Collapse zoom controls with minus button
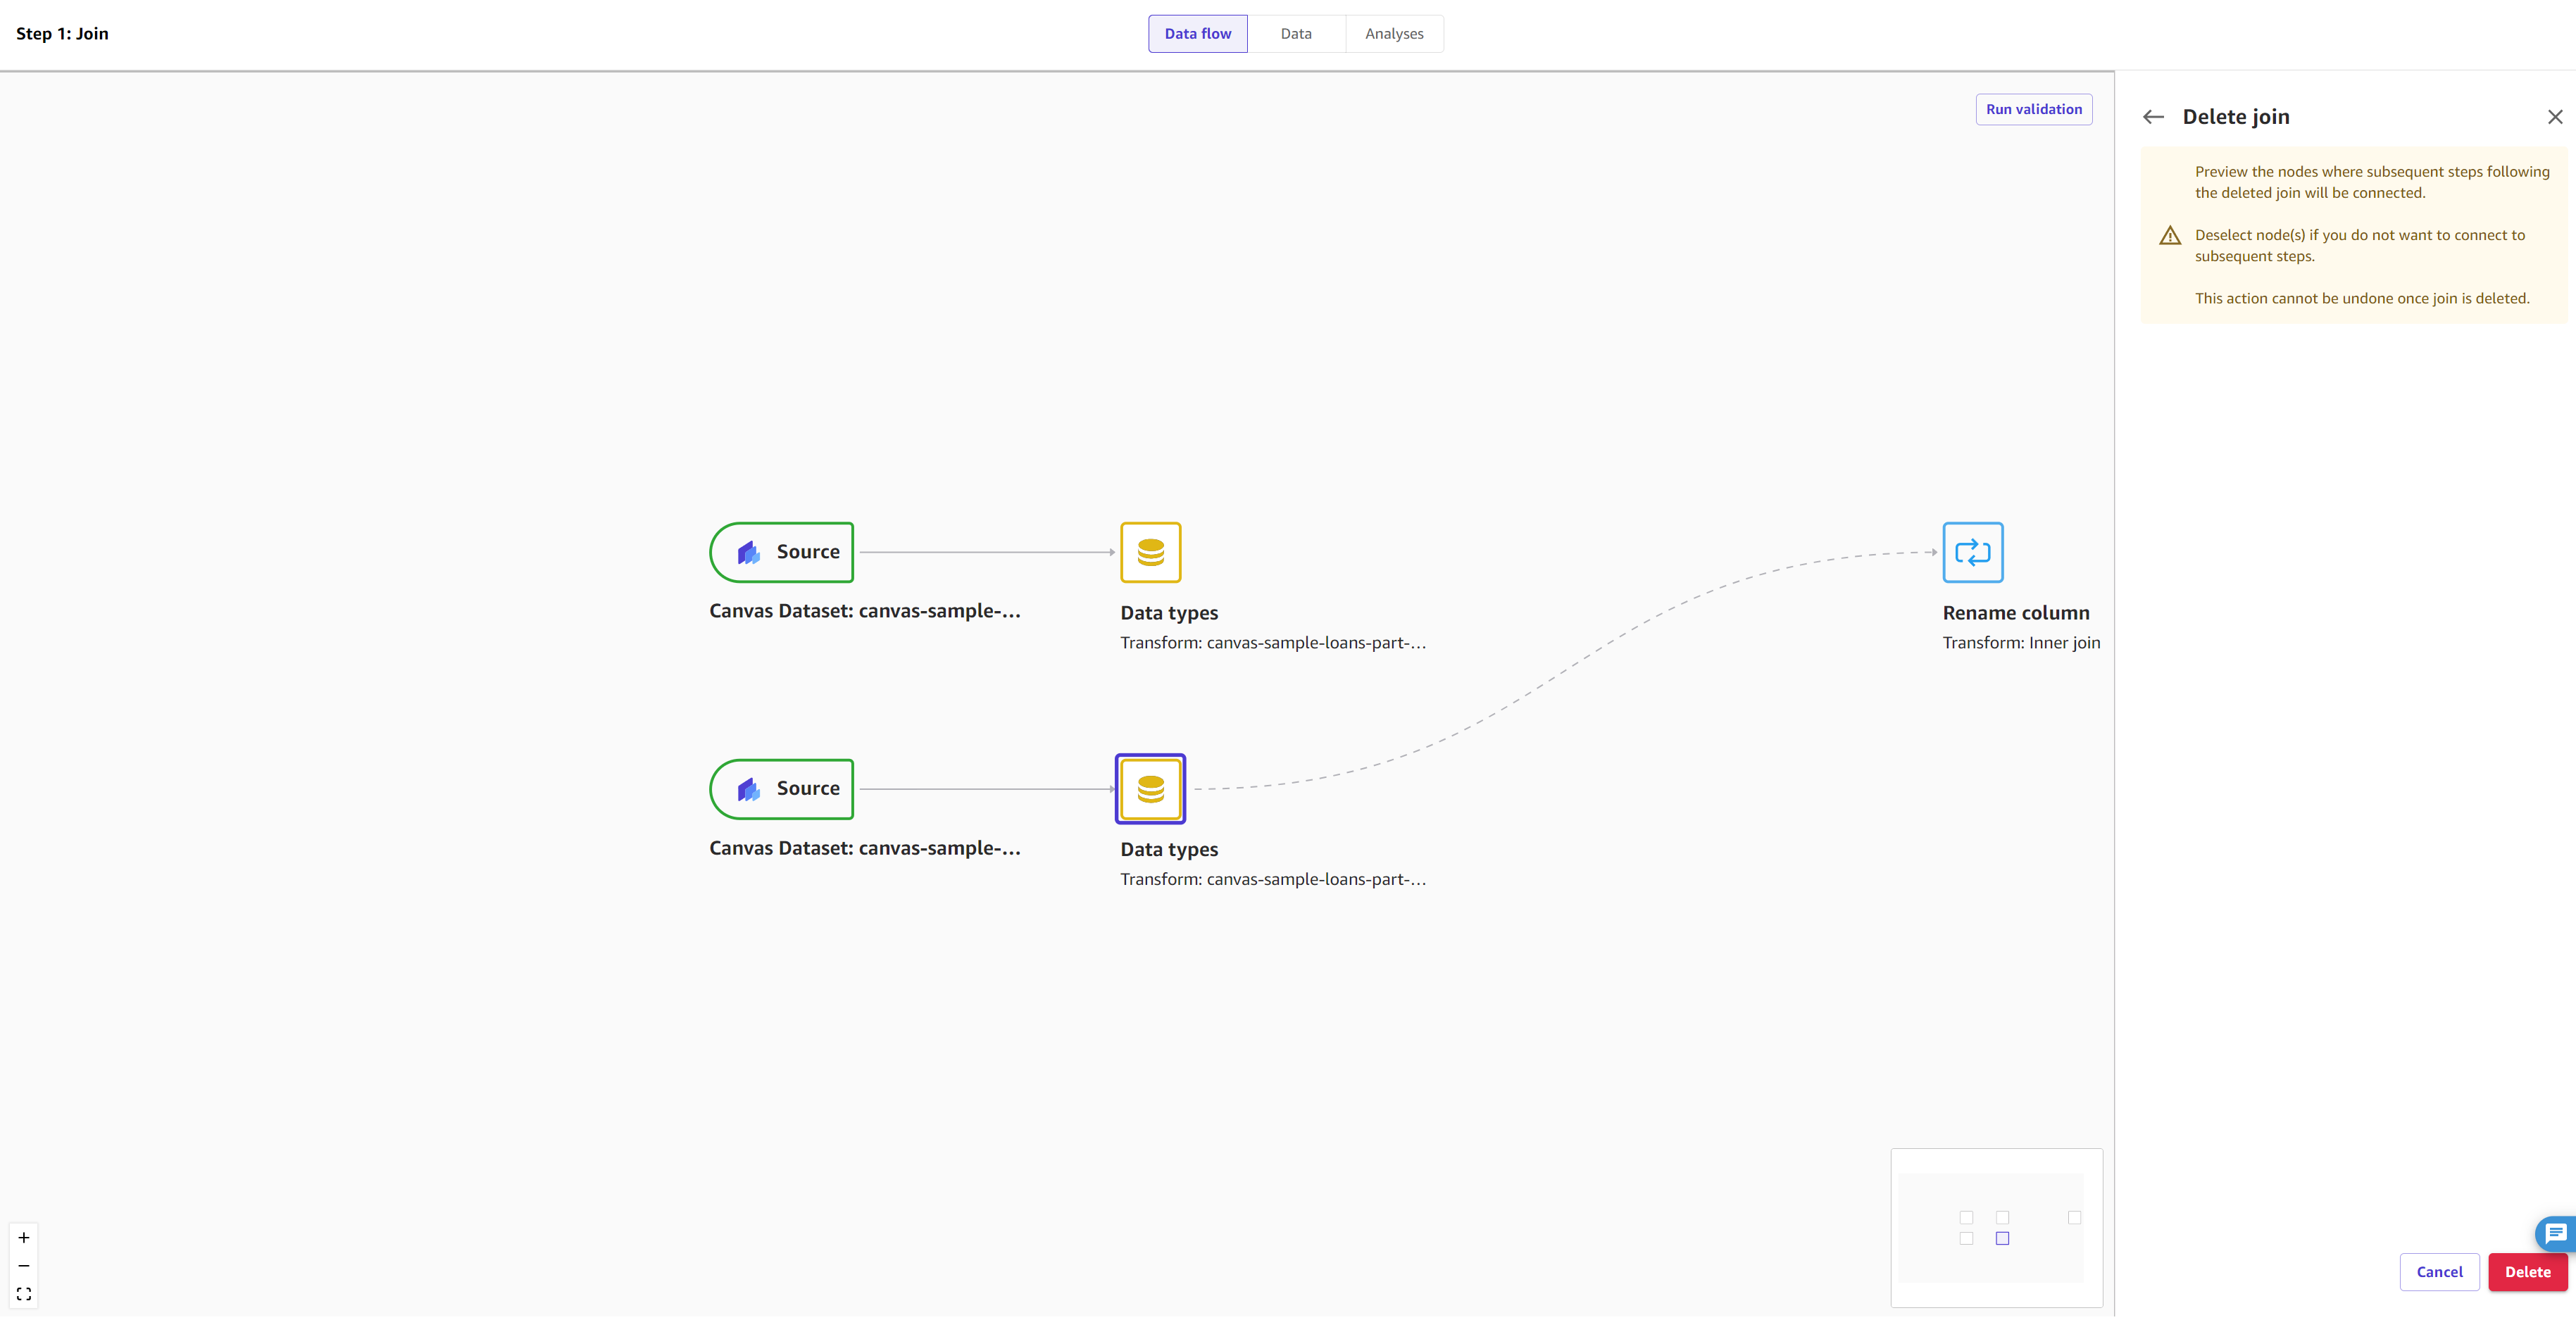2576x1320 pixels. point(22,1266)
